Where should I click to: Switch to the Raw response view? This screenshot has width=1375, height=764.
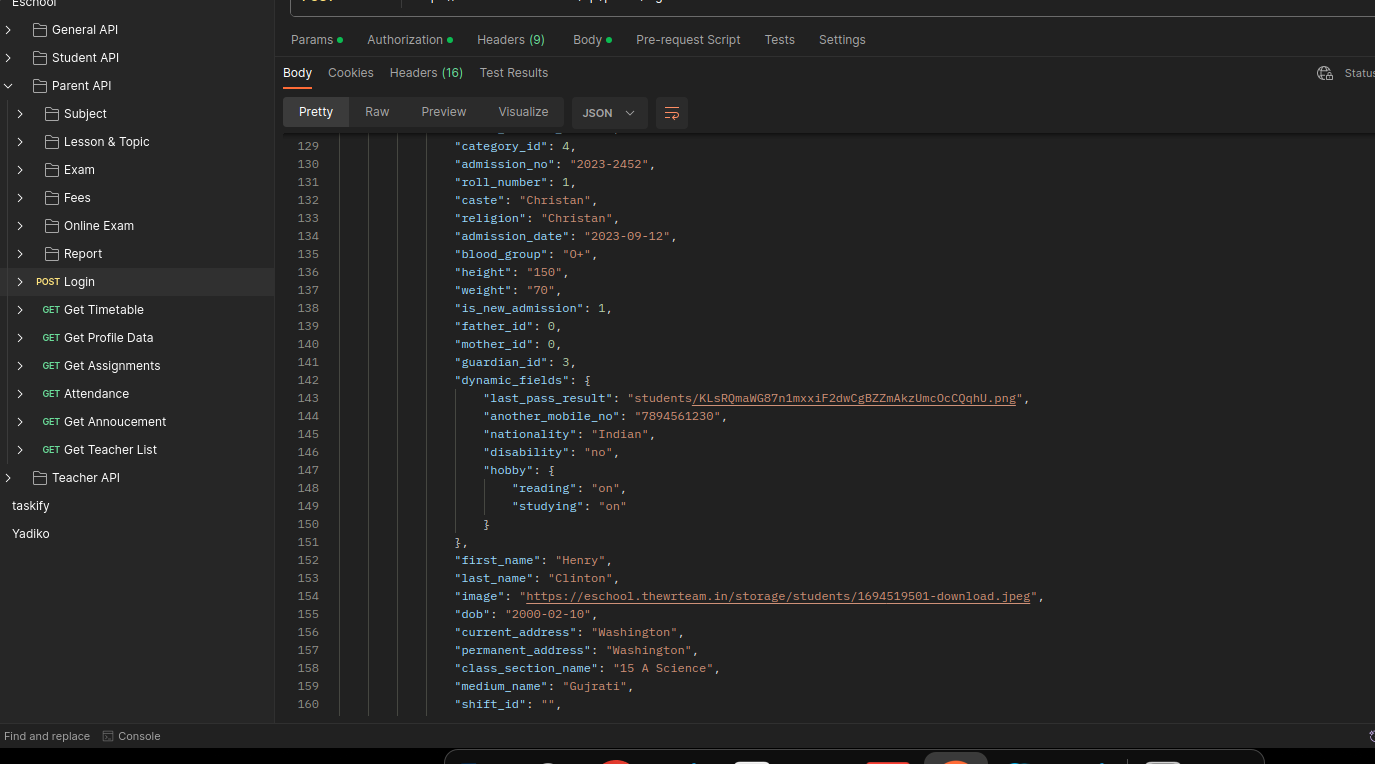(377, 112)
